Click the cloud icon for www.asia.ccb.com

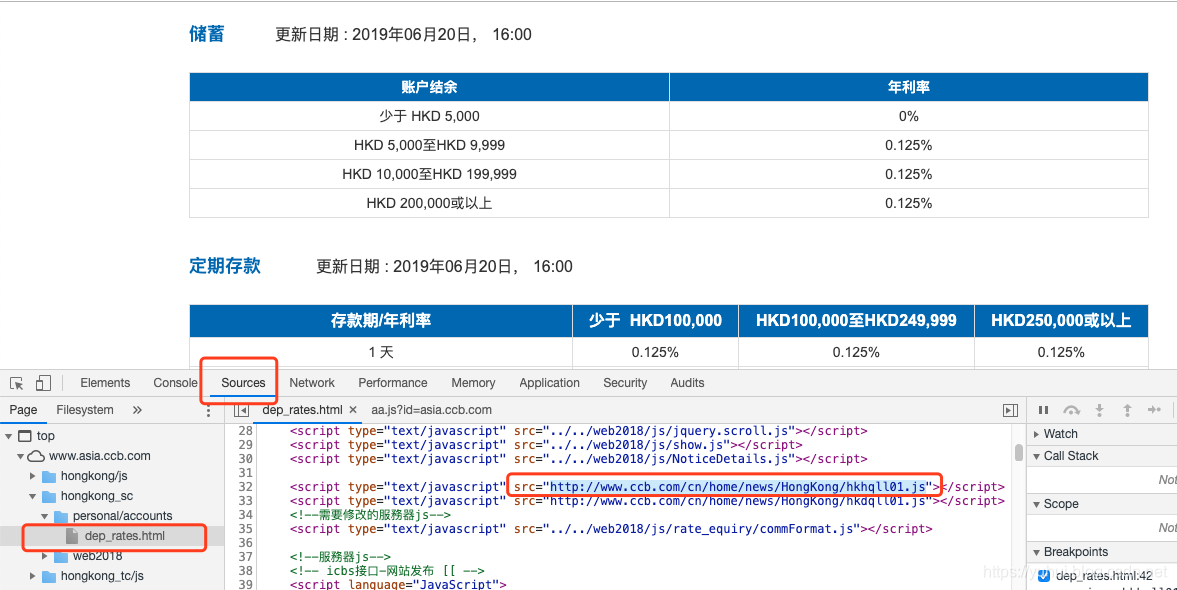36,456
